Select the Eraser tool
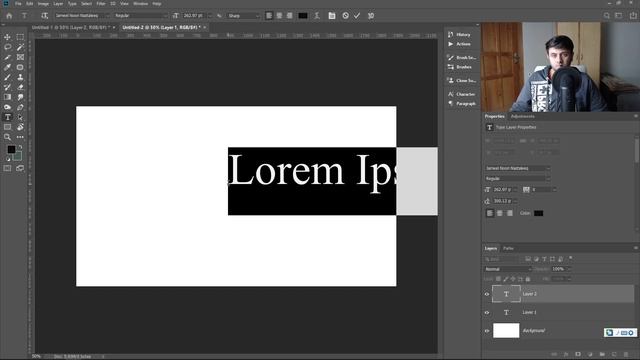Image resolution: width=640 pixels, height=360 pixels. pyautogui.click(x=20, y=87)
